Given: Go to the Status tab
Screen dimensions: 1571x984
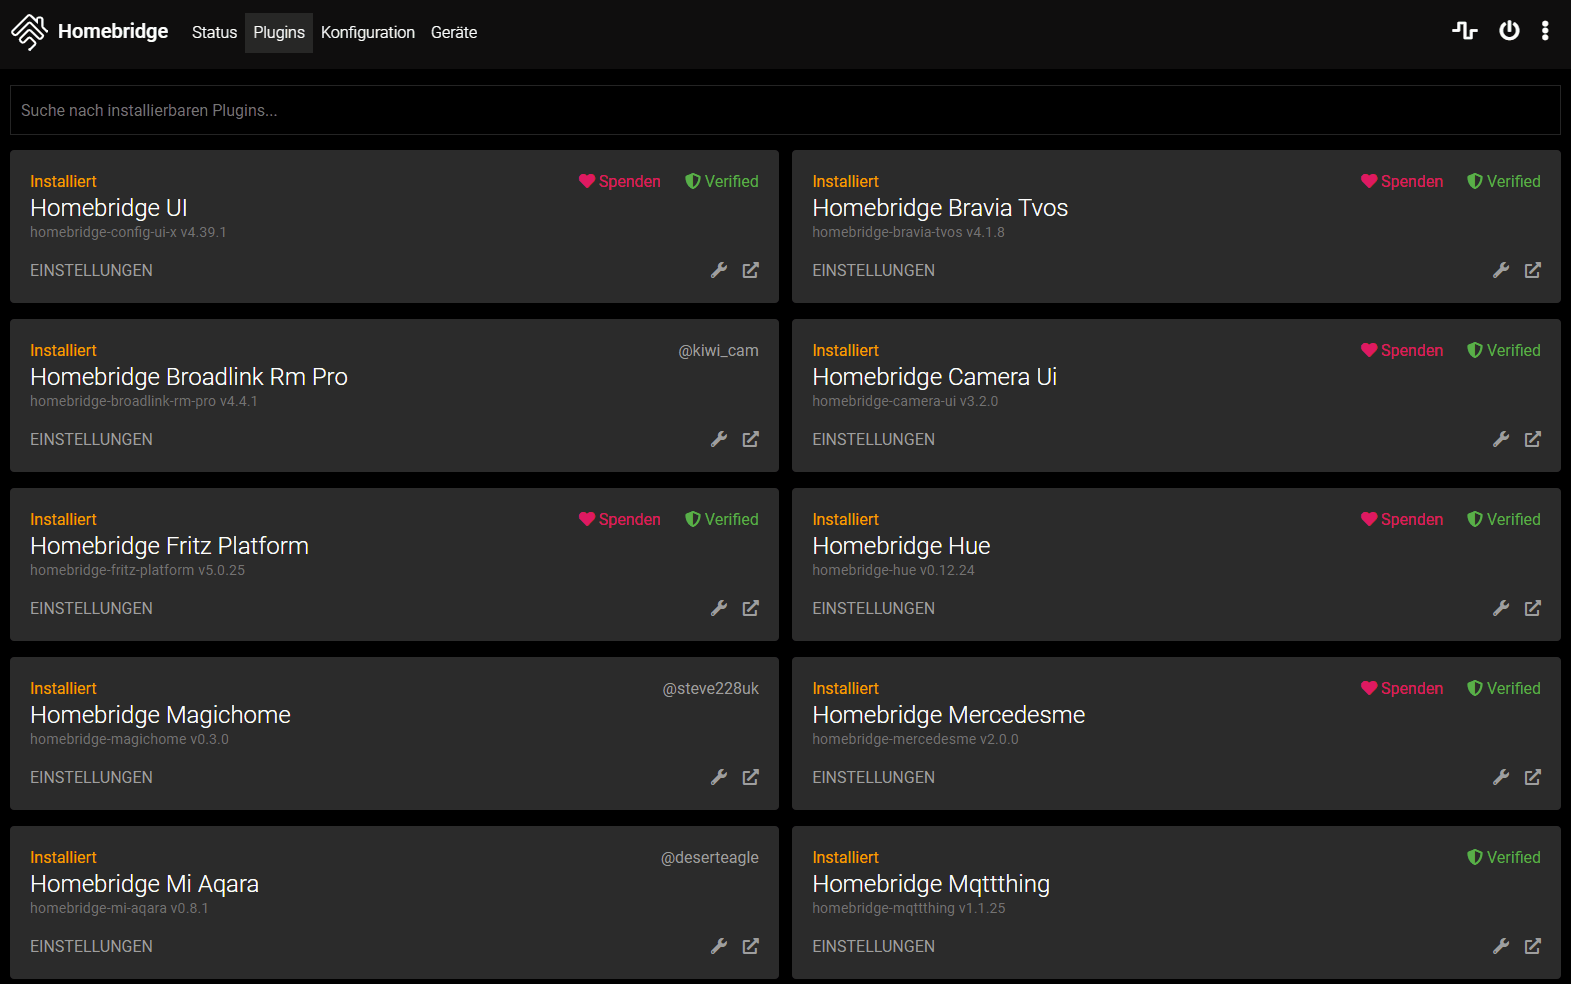Looking at the screenshot, I should coord(214,33).
